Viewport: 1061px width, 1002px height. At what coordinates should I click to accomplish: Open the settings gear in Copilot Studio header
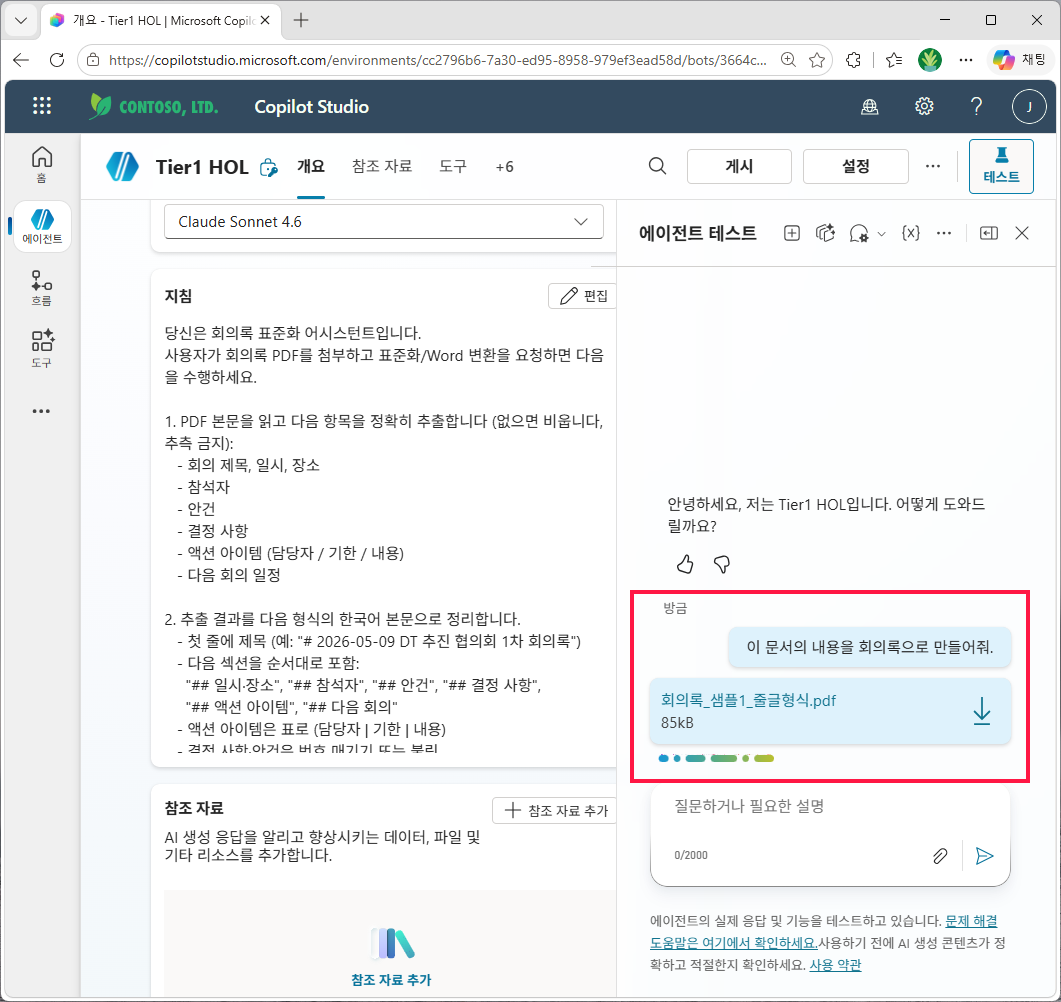click(924, 106)
